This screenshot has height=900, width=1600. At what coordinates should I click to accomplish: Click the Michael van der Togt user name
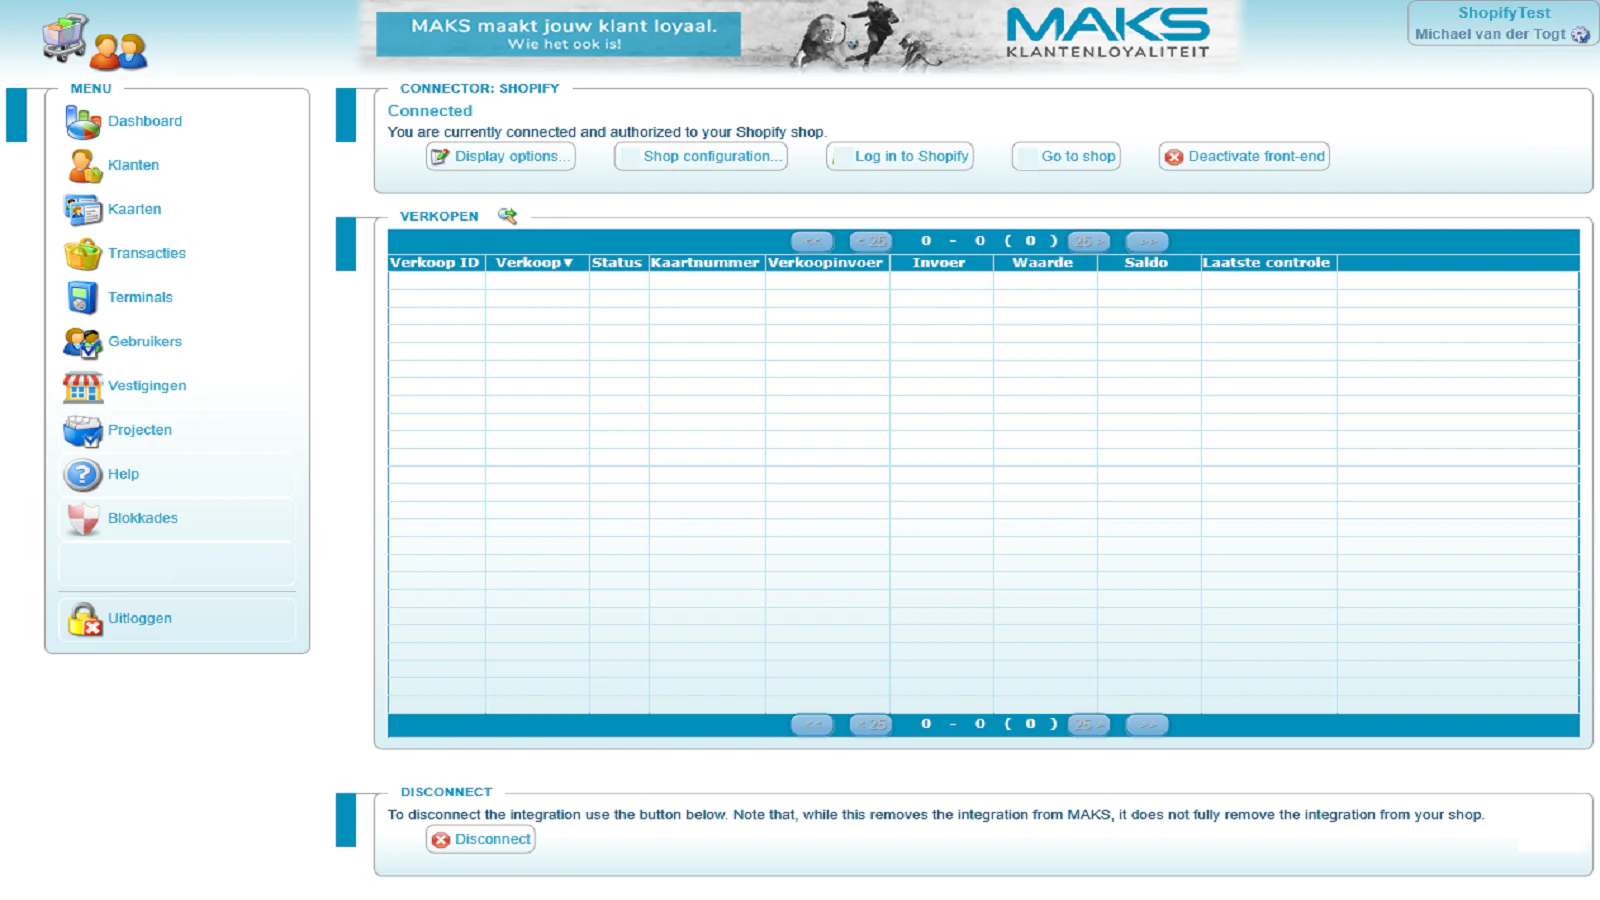point(1490,34)
